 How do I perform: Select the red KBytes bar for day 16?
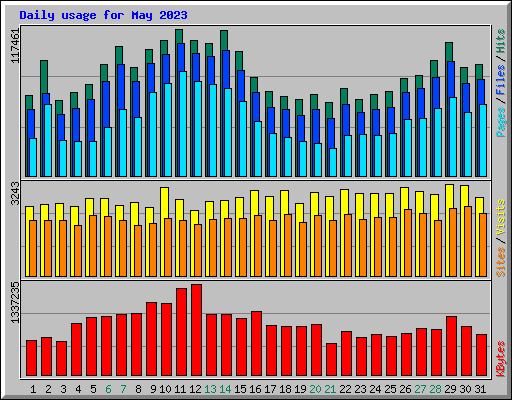[x=256, y=344]
